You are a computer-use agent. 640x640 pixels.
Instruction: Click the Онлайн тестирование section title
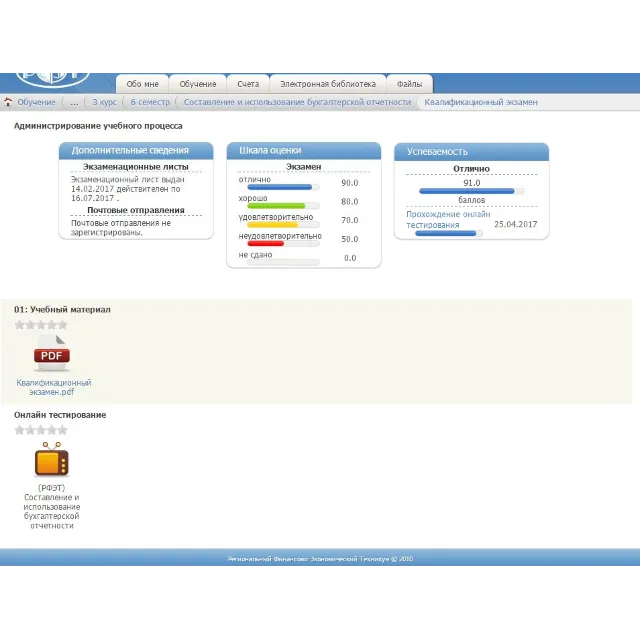(x=60, y=415)
